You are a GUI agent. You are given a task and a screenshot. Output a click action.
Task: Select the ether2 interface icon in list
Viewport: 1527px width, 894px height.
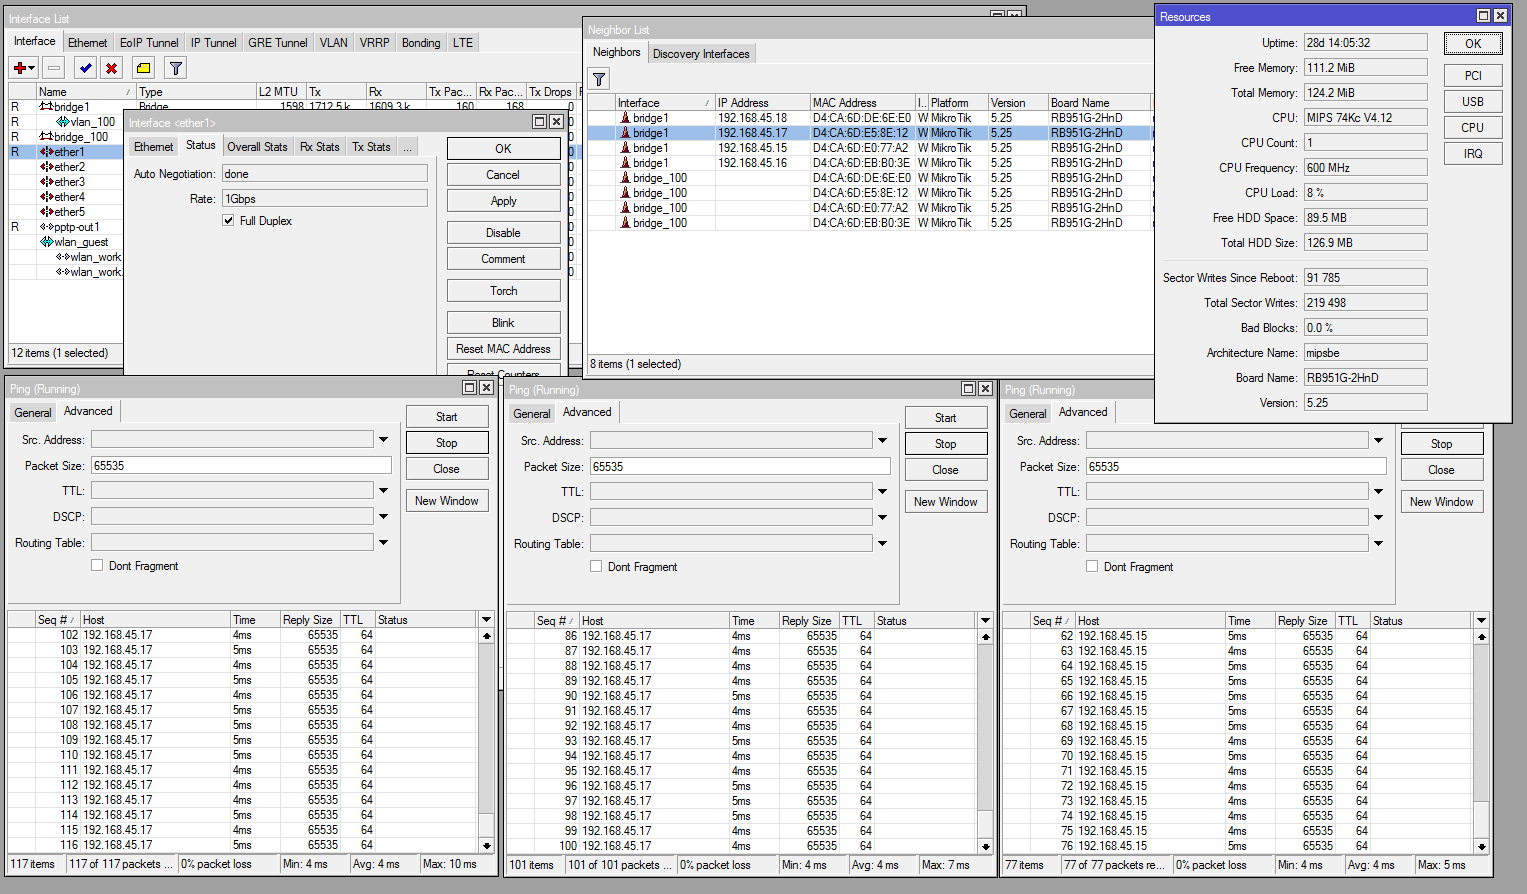click(46, 167)
